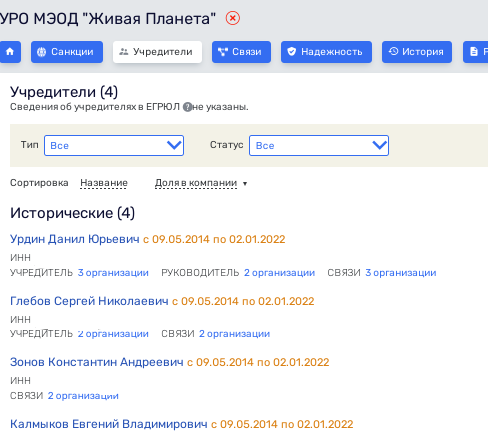
Task: Click Урдин's РУКОВОДИТЕЛЬ 2 организации link
Action: click(x=279, y=273)
